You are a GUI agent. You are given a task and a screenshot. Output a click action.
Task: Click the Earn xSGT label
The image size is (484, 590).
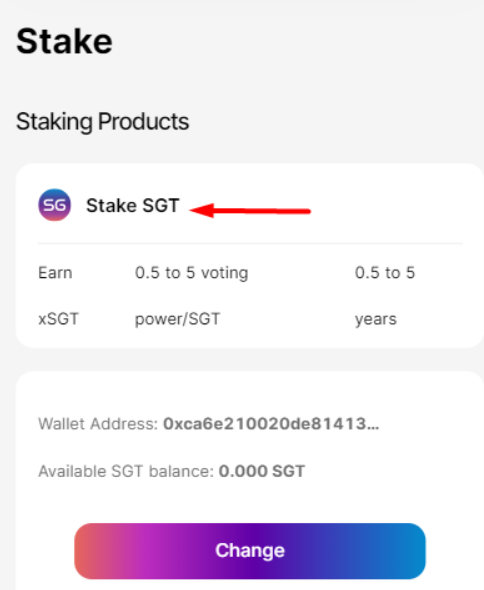[58, 296]
